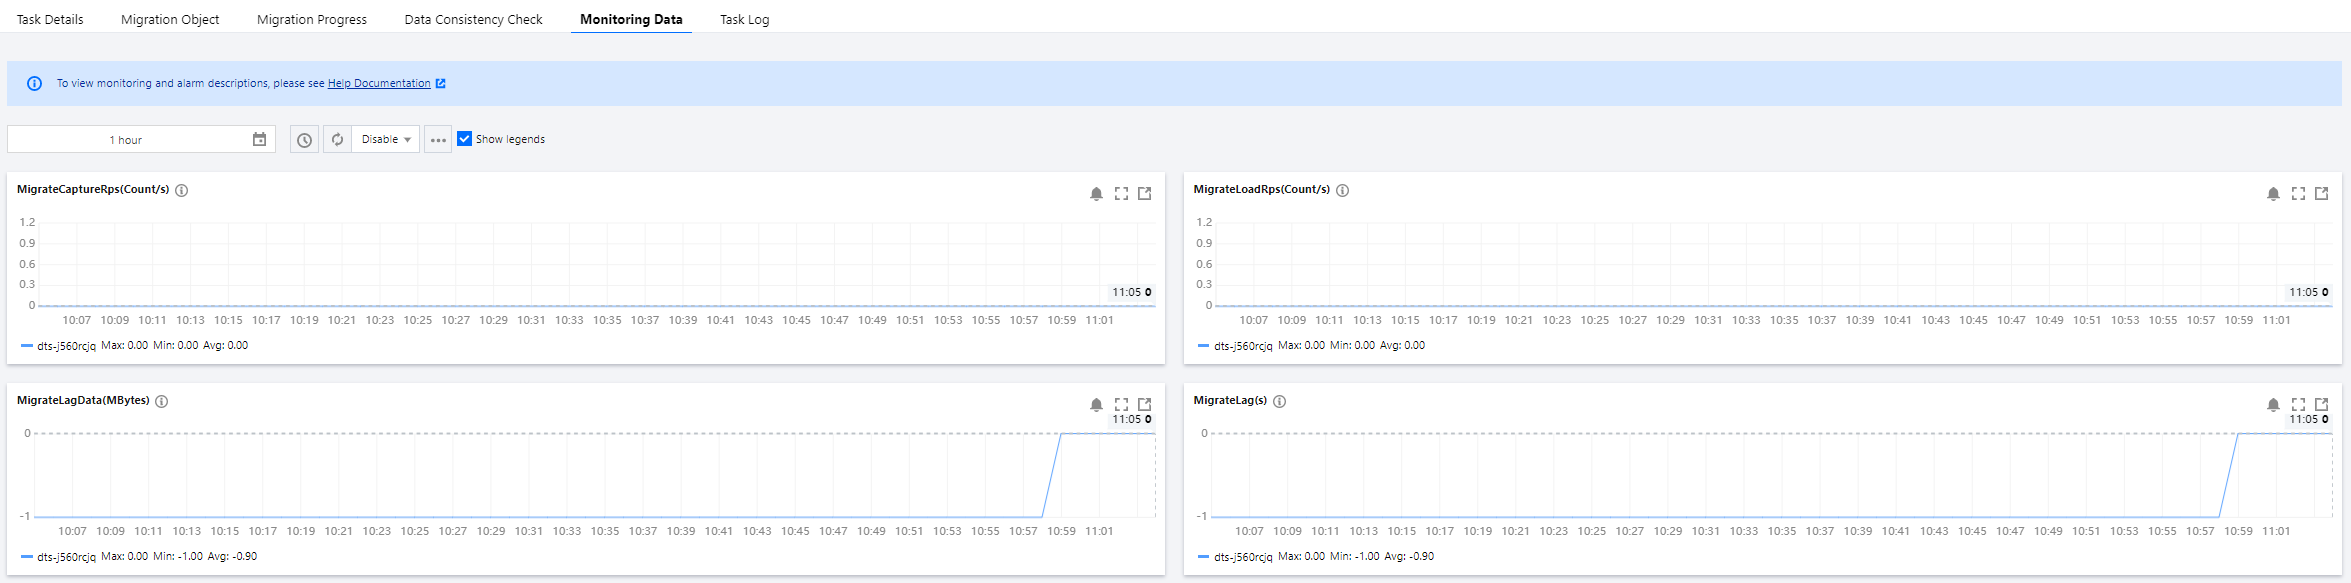Viewport: 2351px width, 583px height.
Task: Expand the MigrateLoadRps chart to fullscreen
Action: point(2298,194)
